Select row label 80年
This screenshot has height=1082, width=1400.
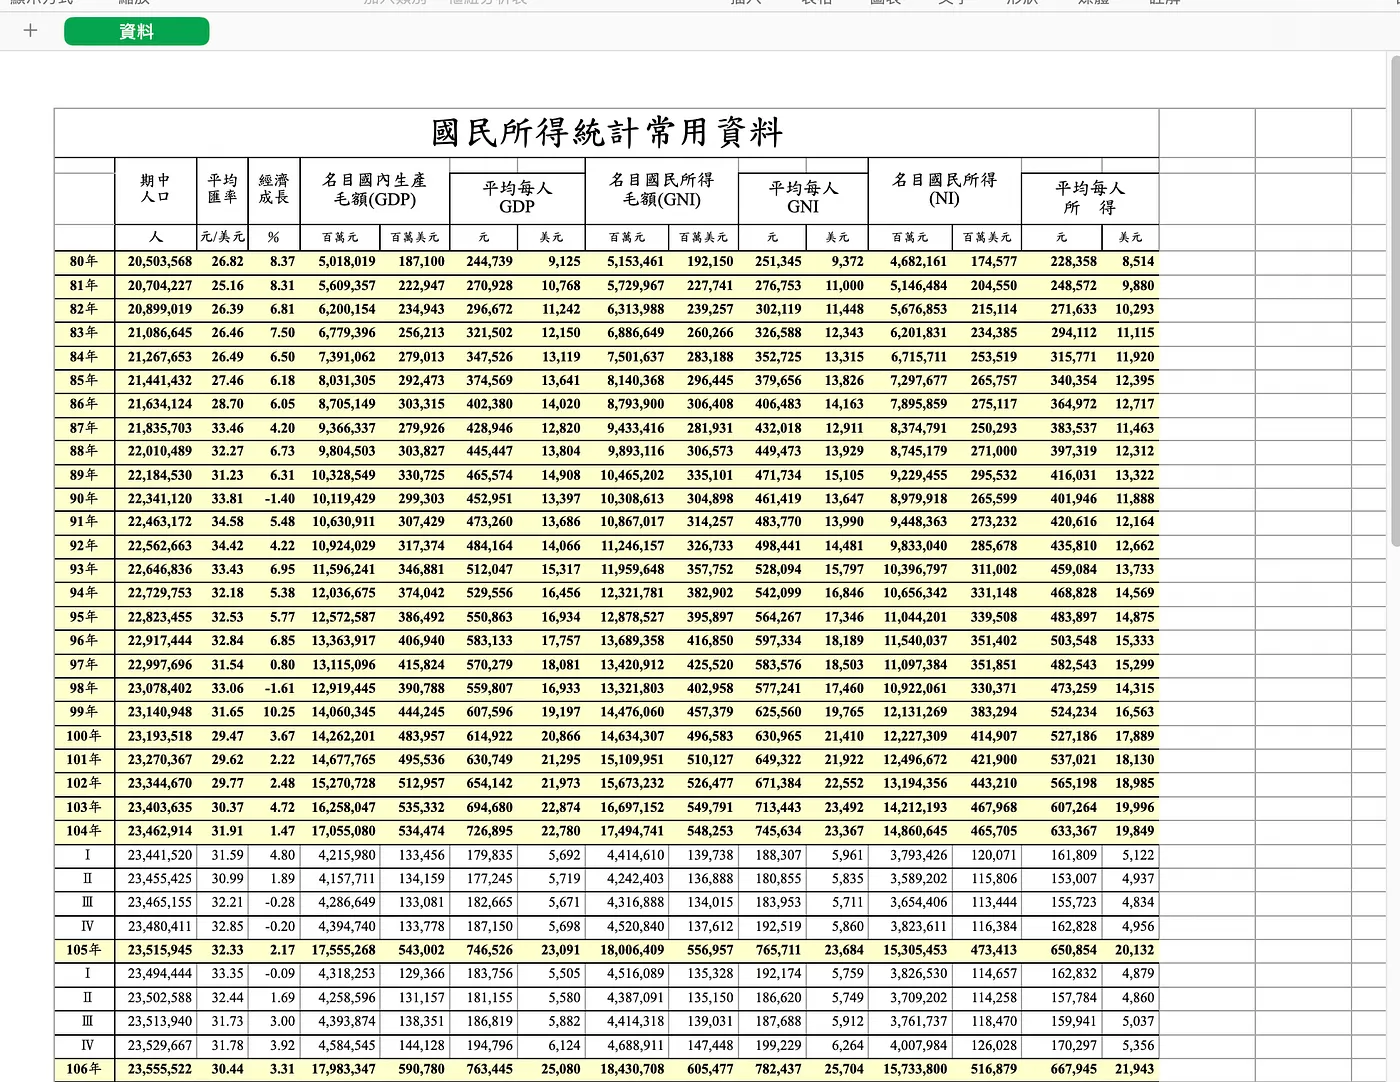point(84,262)
